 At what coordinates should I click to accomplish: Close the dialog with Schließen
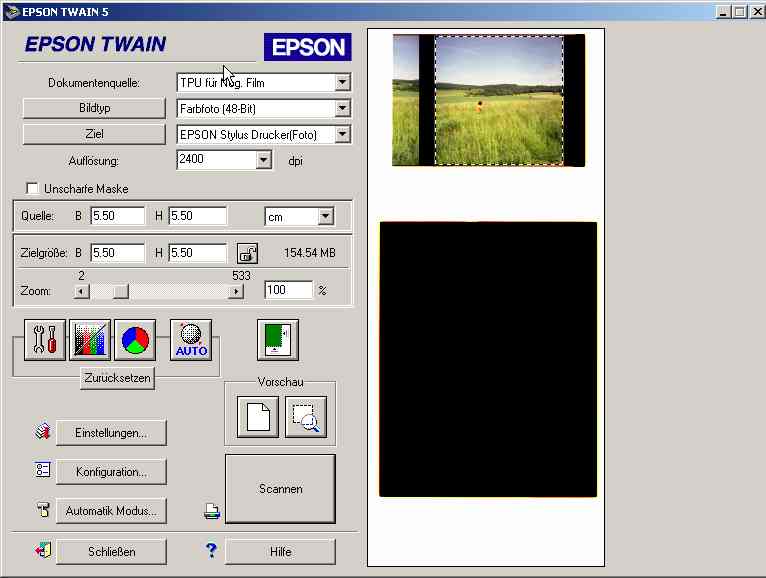(x=111, y=552)
